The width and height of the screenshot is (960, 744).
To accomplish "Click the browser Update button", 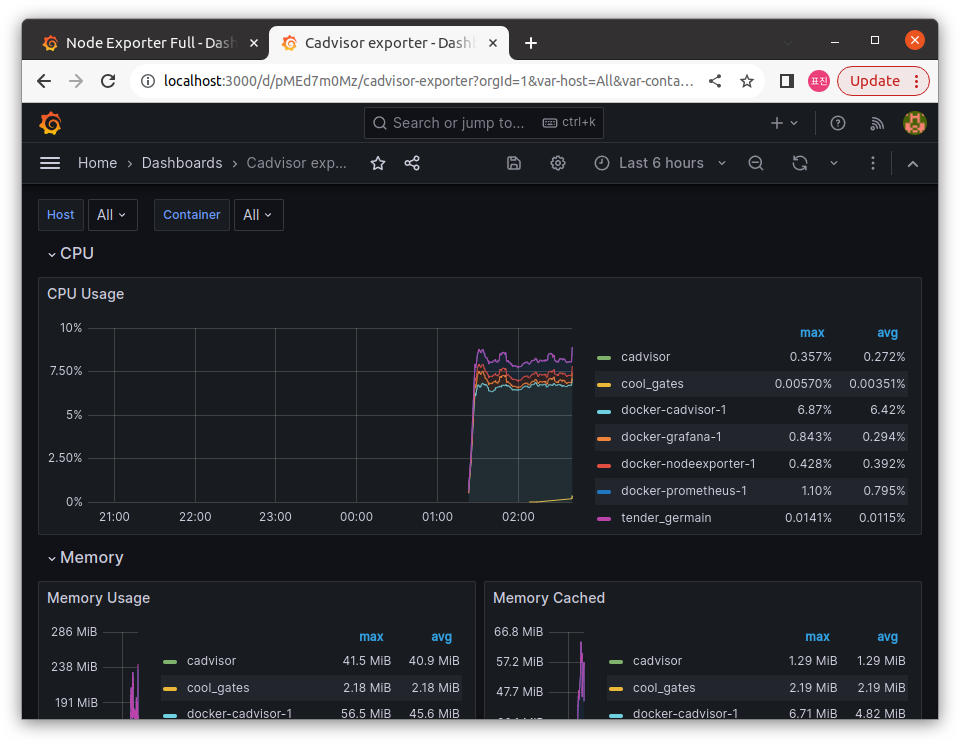I will 883,81.
